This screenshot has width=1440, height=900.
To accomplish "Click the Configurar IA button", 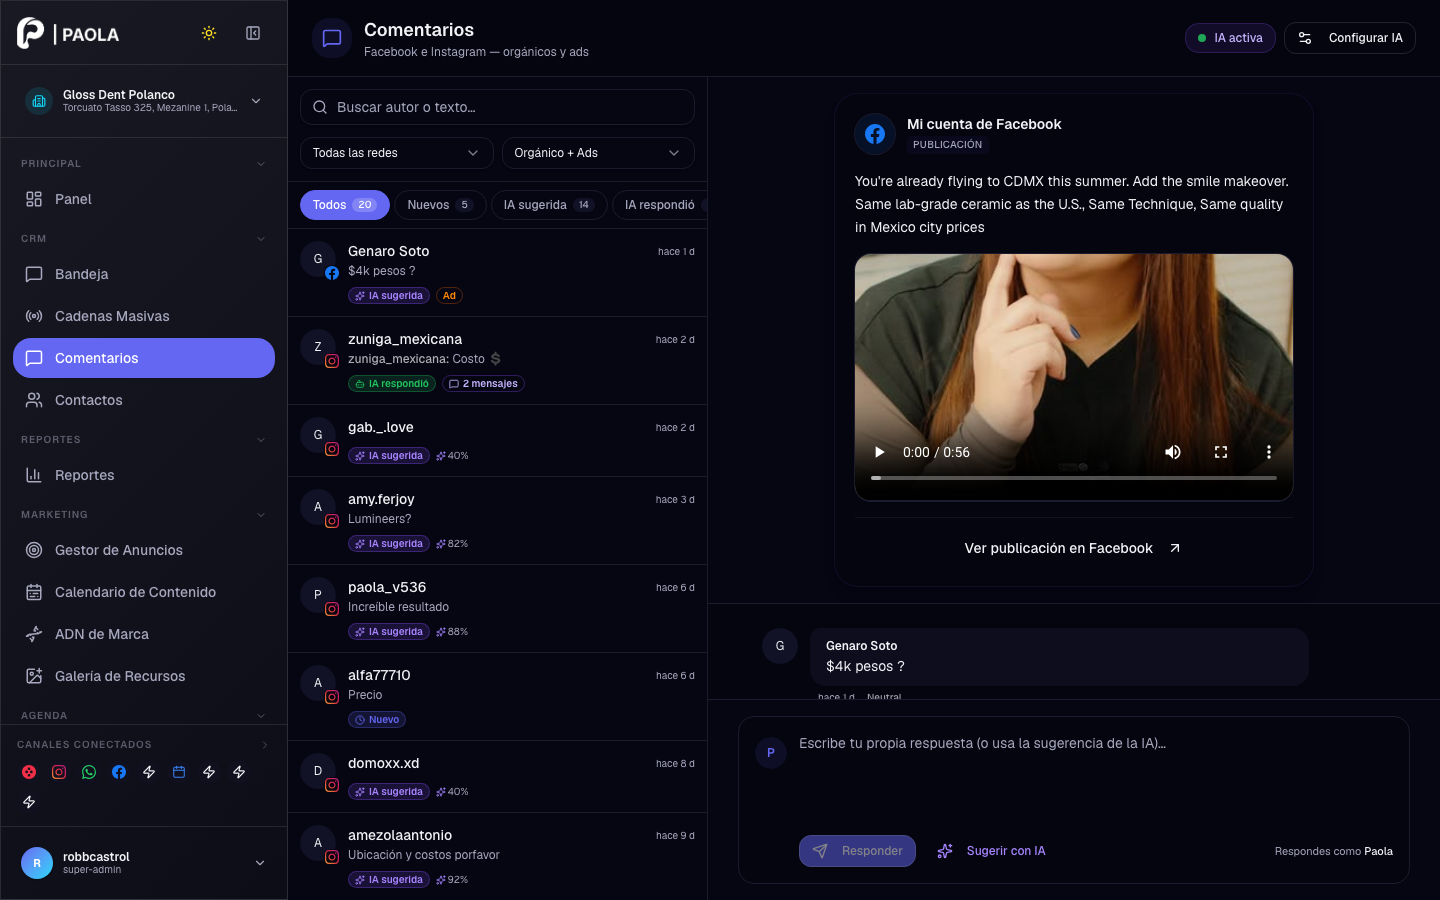I will point(1350,38).
